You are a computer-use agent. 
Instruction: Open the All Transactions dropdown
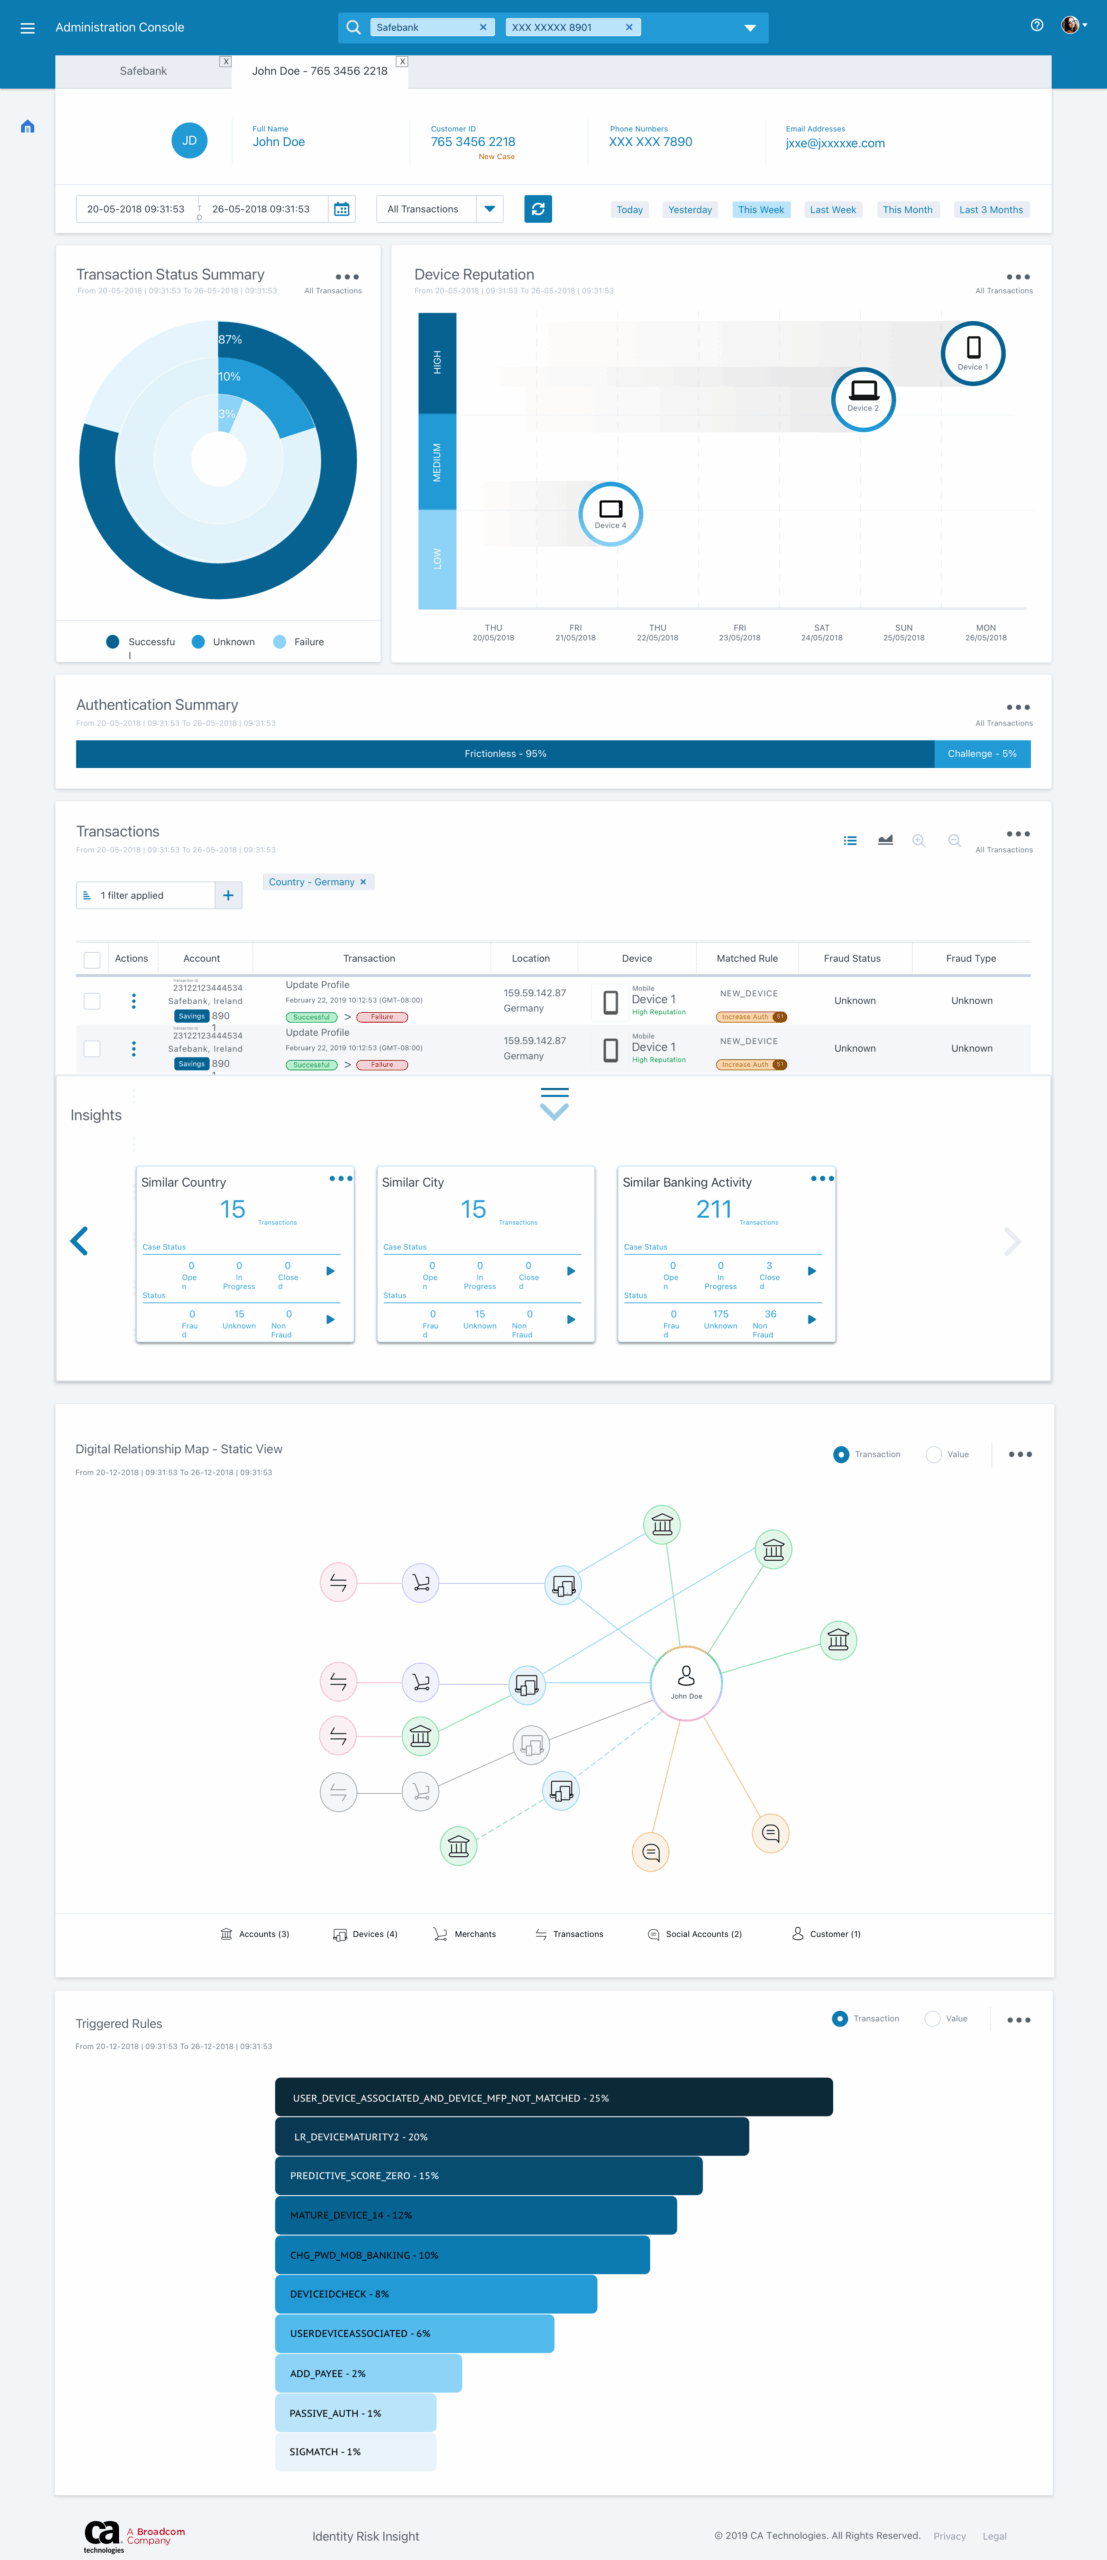[439, 209]
